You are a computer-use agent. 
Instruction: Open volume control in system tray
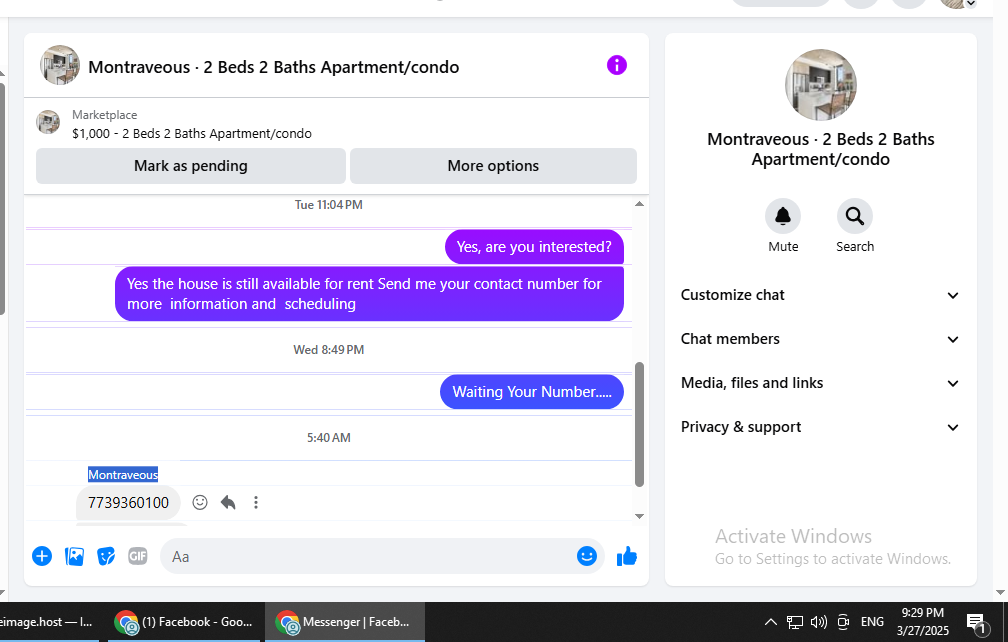click(x=818, y=621)
